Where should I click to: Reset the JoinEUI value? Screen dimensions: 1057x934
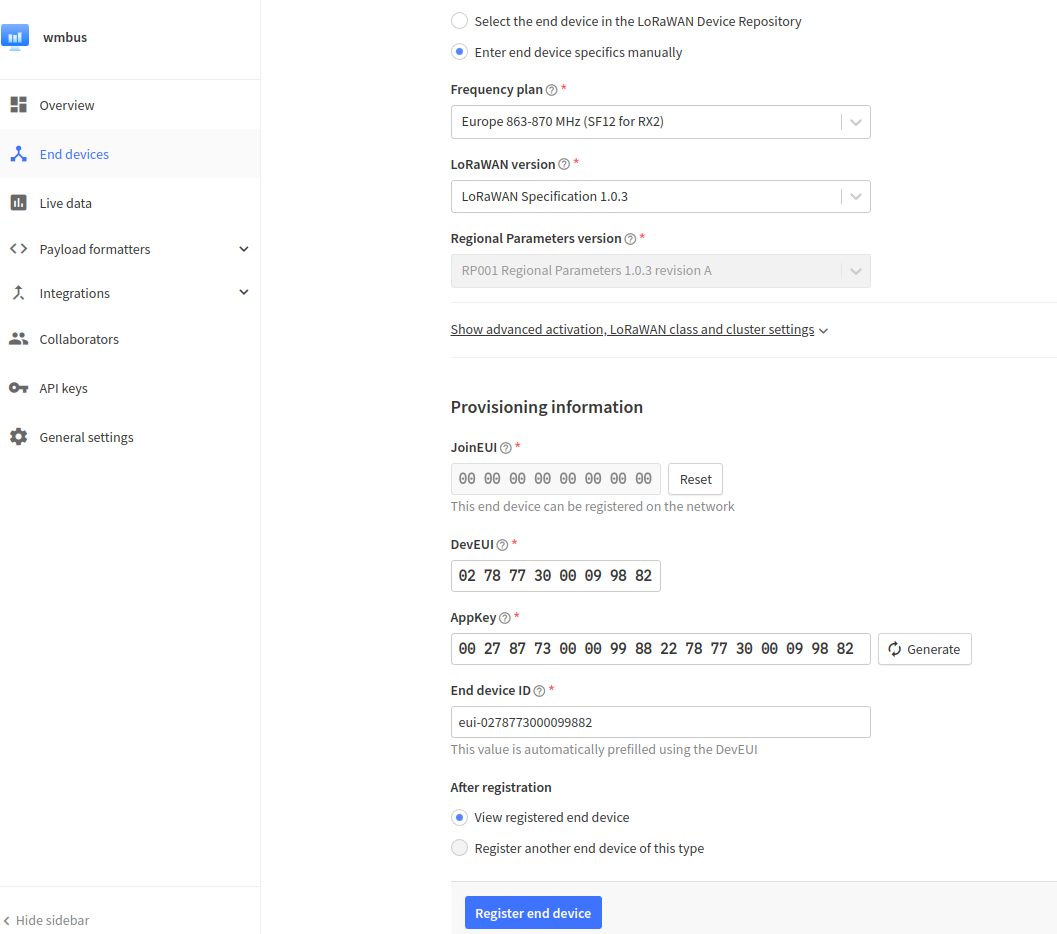[695, 479]
